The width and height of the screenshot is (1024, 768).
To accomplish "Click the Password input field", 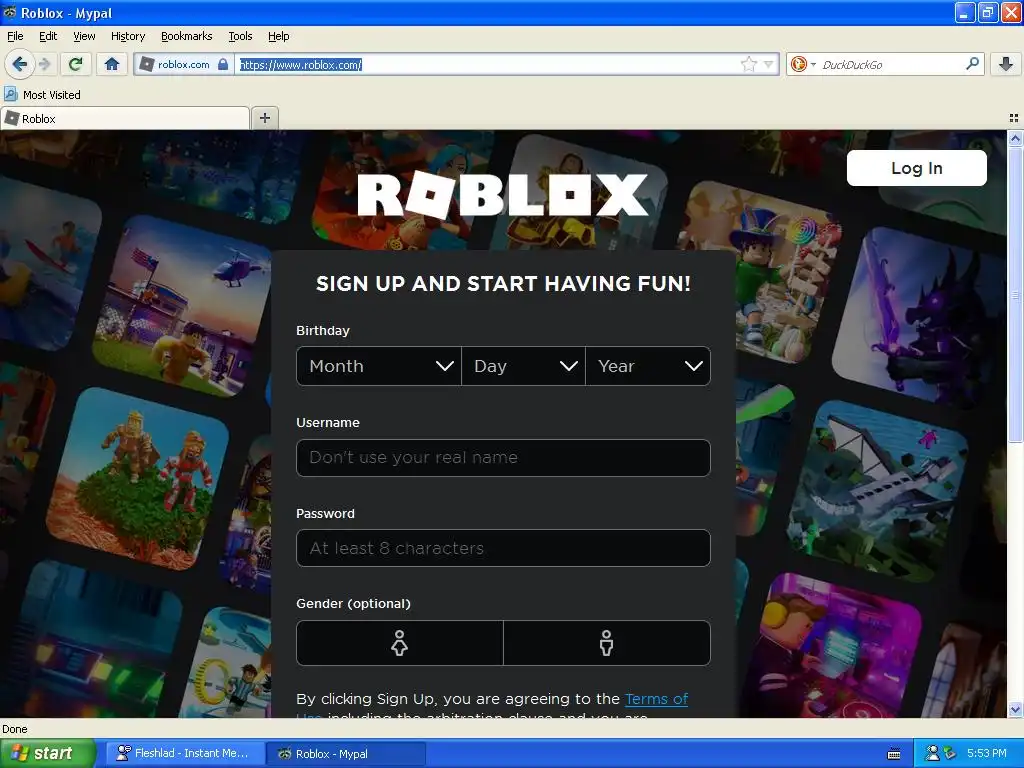I will tap(503, 548).
